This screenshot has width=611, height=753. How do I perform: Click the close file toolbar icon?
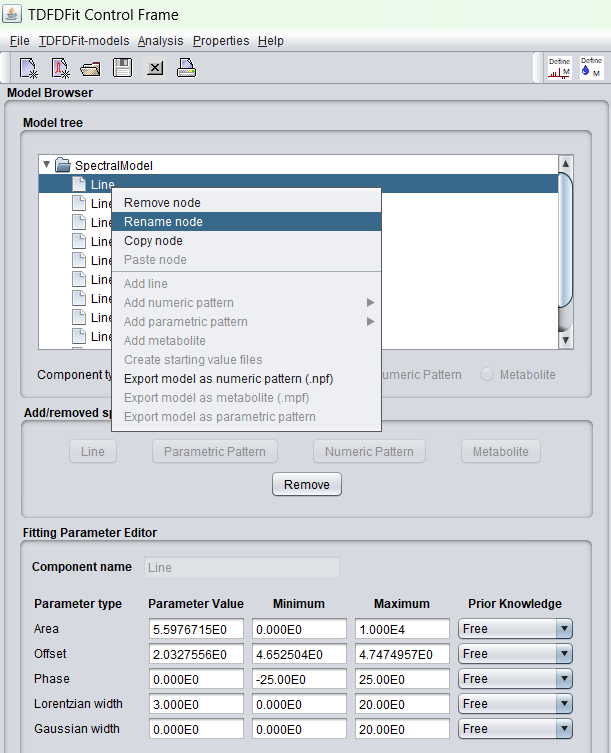click(x=155, y=68)
